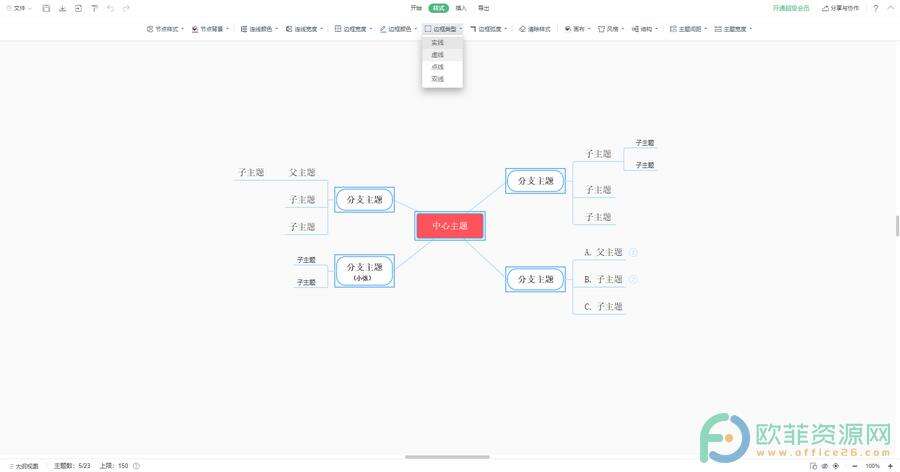This screenshot has height=472, width=900.
Task: Click the info icon next to 上限: 150
Action: 136,466
